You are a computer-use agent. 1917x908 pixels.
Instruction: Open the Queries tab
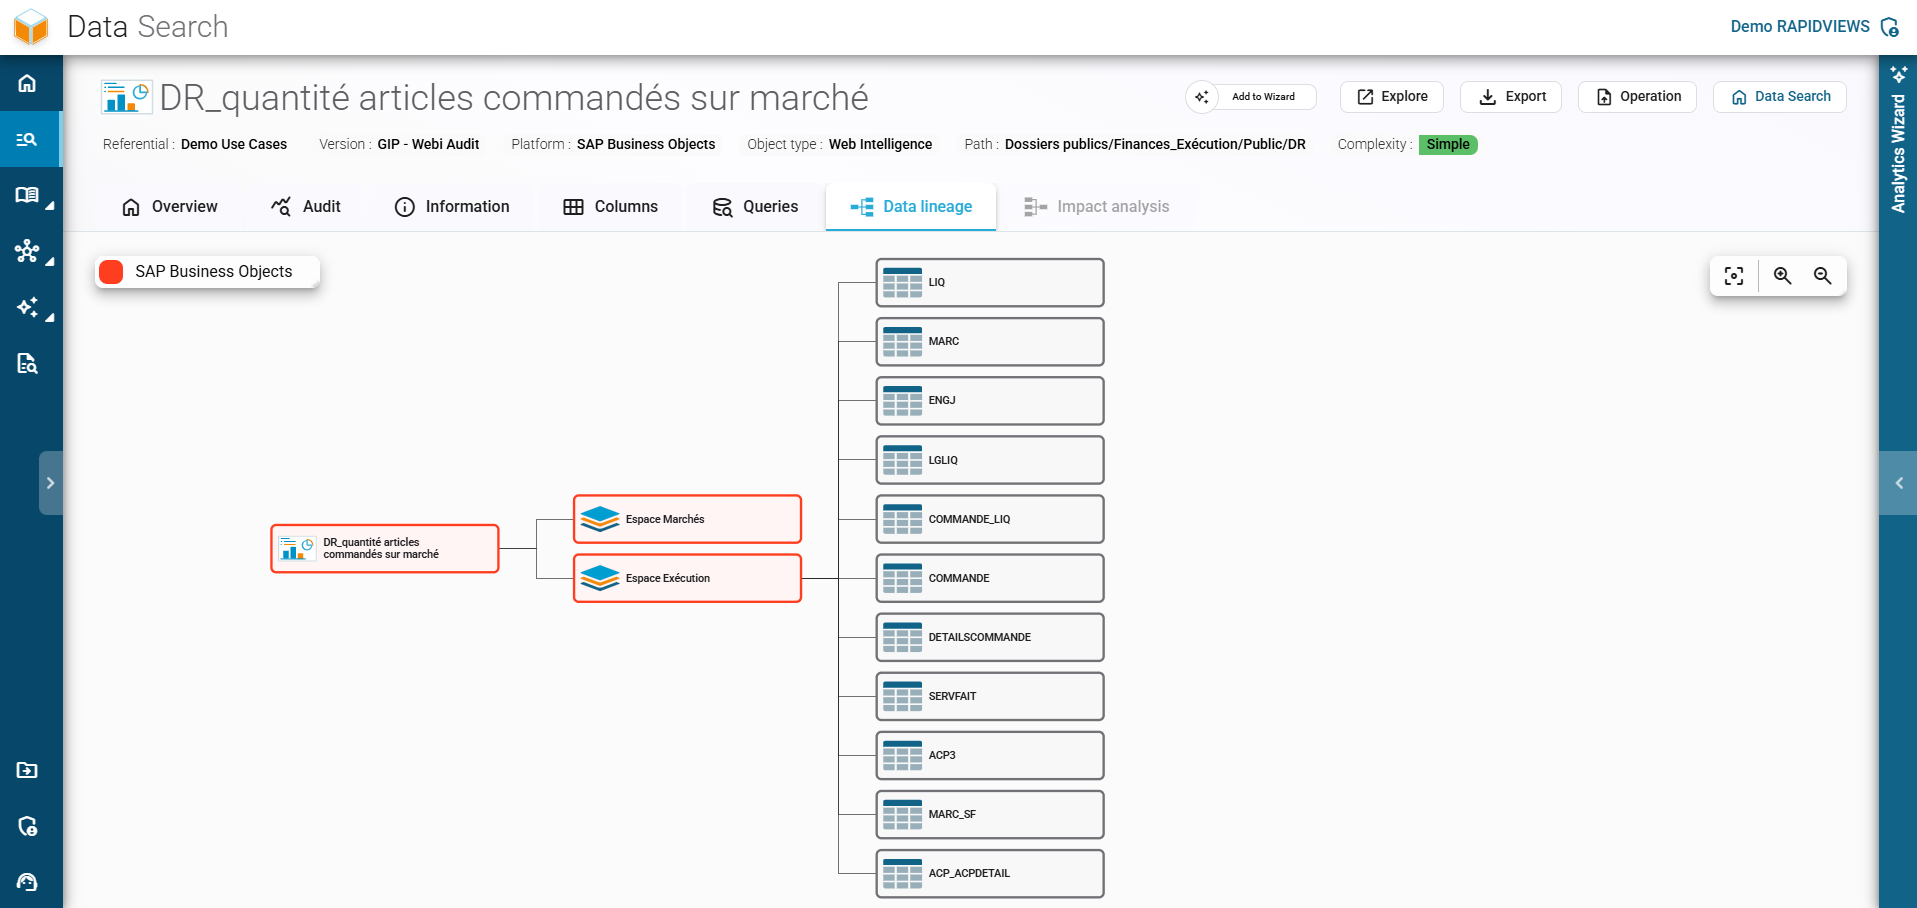pyautogui.click(x=755, y=207)
